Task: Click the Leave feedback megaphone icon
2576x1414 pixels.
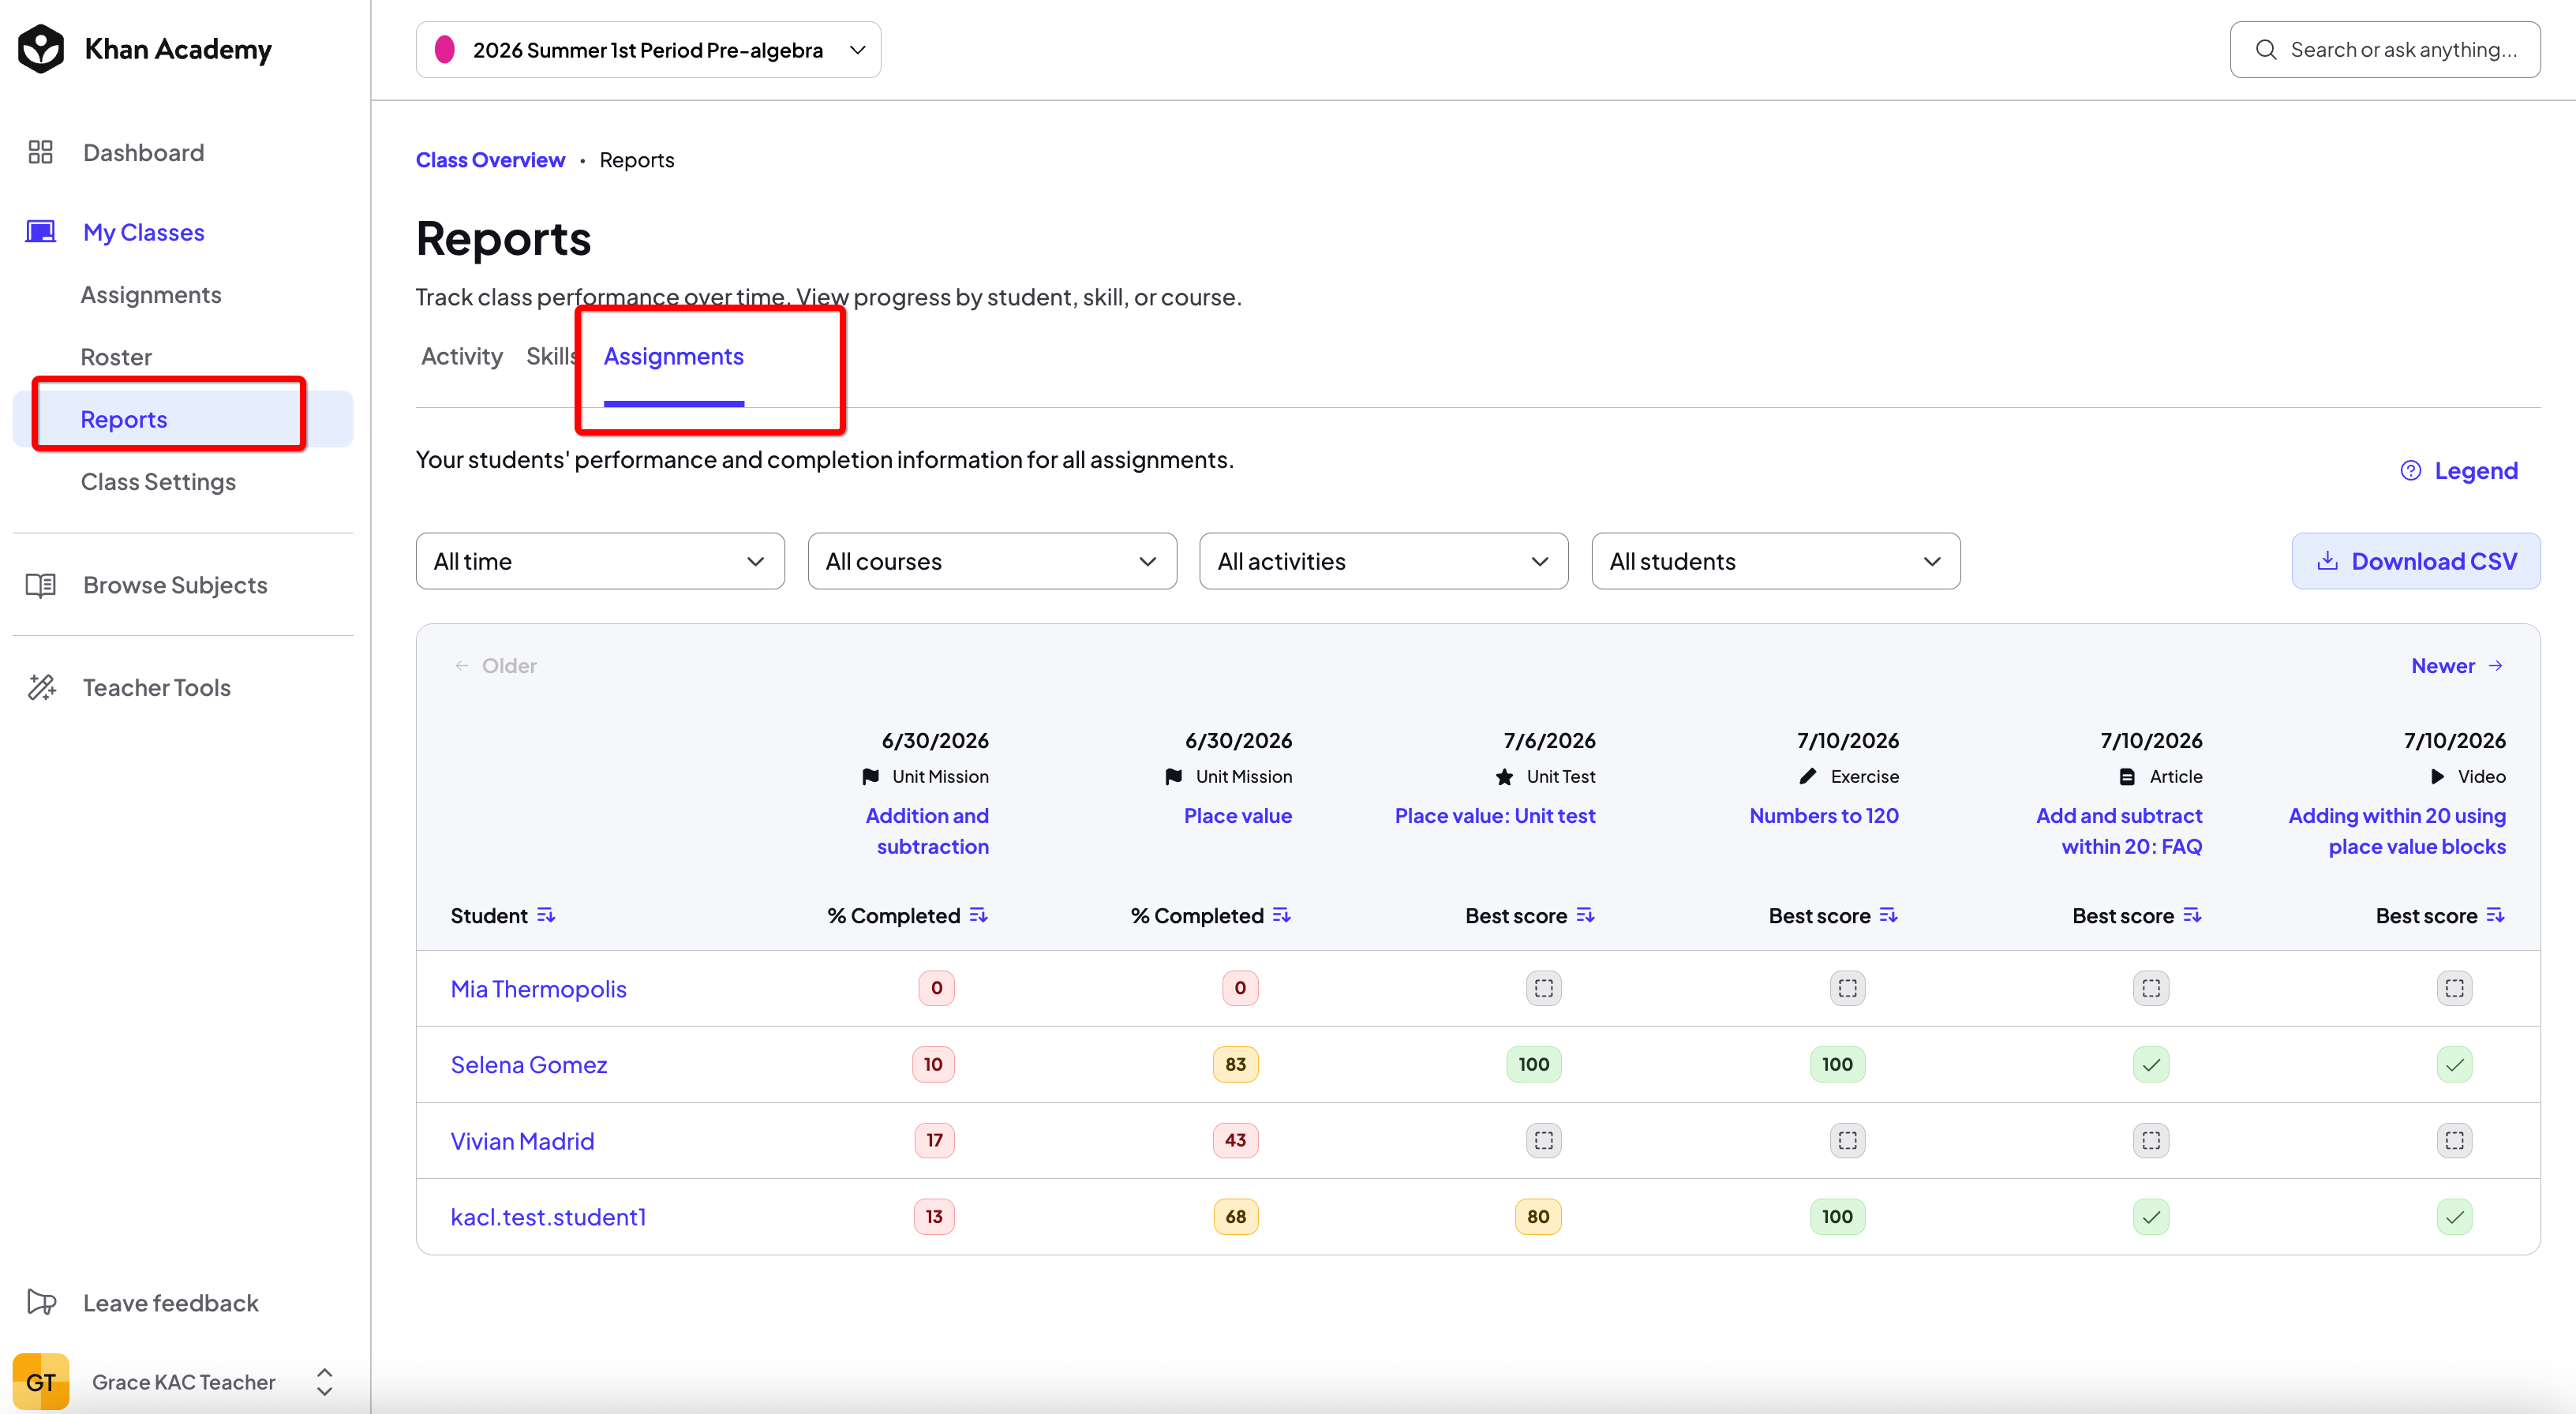Action: pyautogui.click(x=41, y=1302)
